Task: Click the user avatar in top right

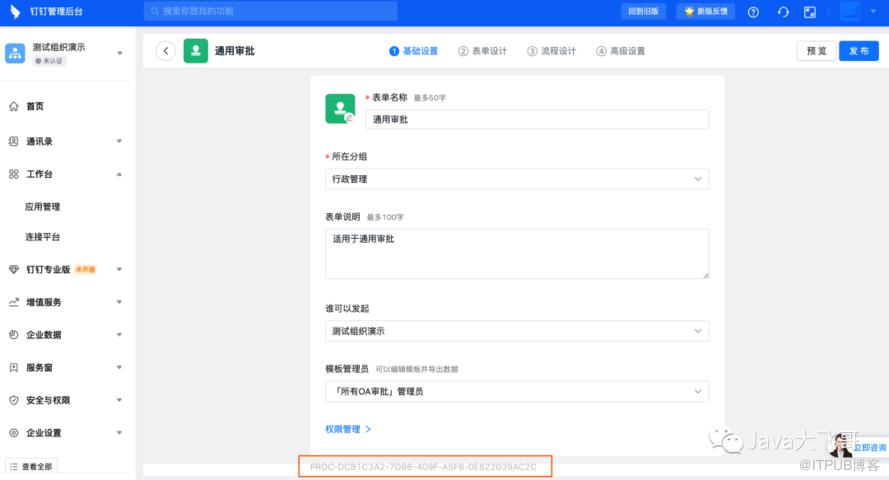Action: pos(849,12)
